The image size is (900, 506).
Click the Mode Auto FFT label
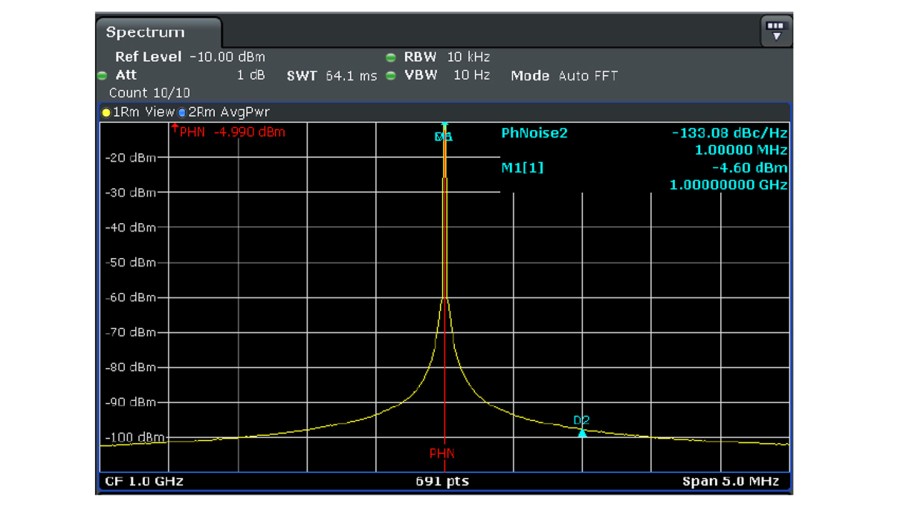pos(564,76)
